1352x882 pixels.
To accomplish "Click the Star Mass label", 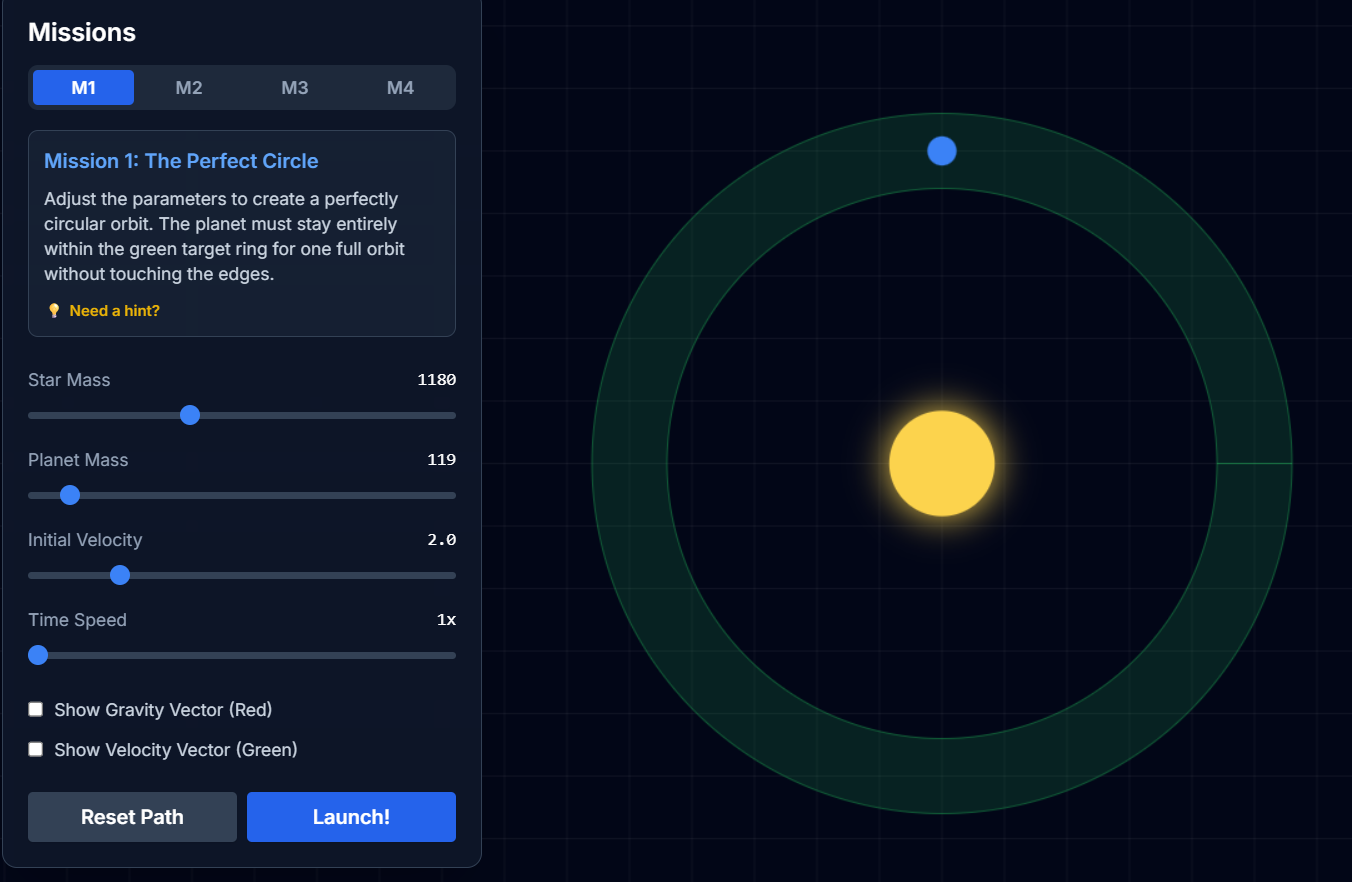I will pos(69,380).
